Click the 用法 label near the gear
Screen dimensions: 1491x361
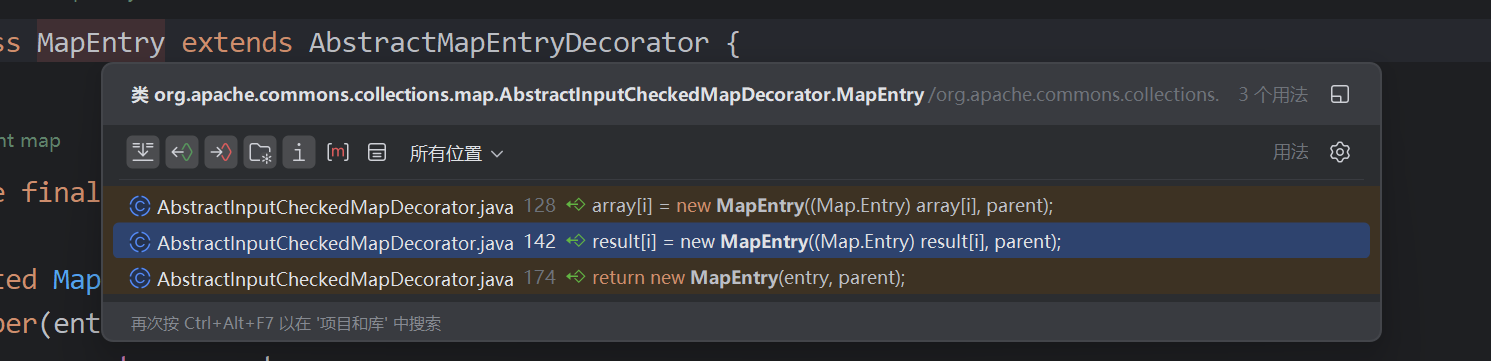click(x=1290, y=152)
